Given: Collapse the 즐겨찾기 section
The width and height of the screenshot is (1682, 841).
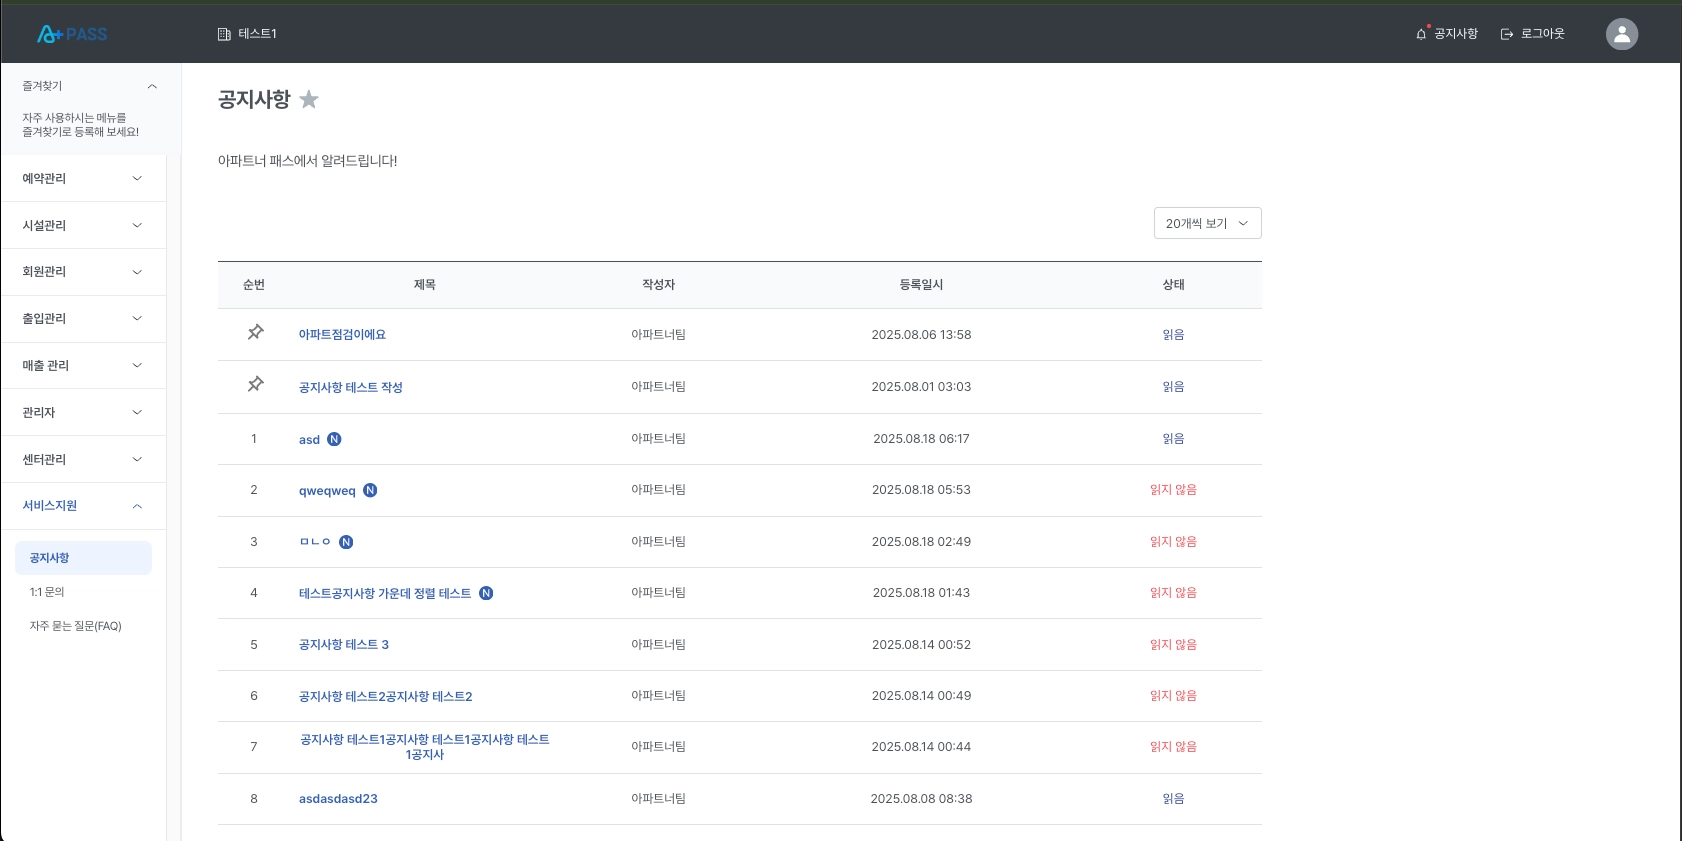Looking at the screenshot, I should pyautogui.click(x=152, y=86).
